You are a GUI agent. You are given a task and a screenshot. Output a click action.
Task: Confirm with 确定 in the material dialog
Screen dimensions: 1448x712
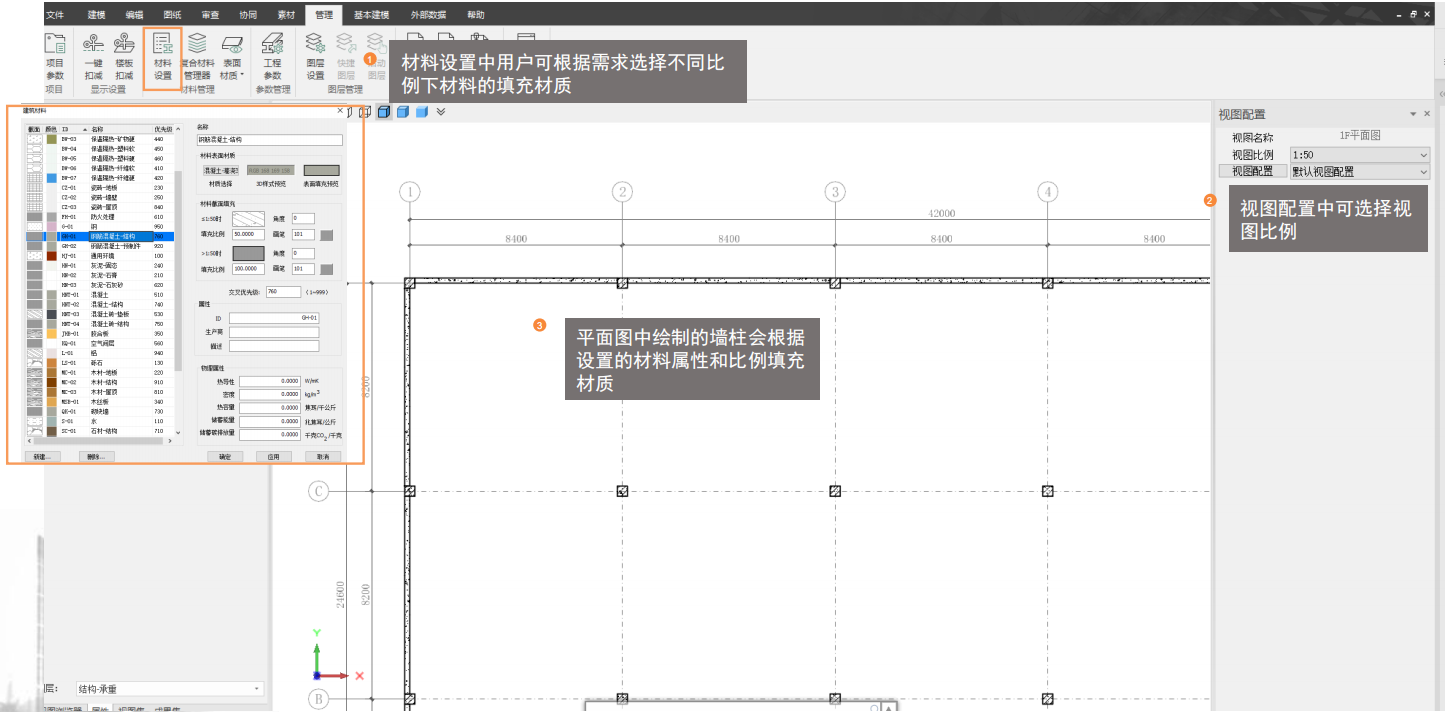[225, 456]
